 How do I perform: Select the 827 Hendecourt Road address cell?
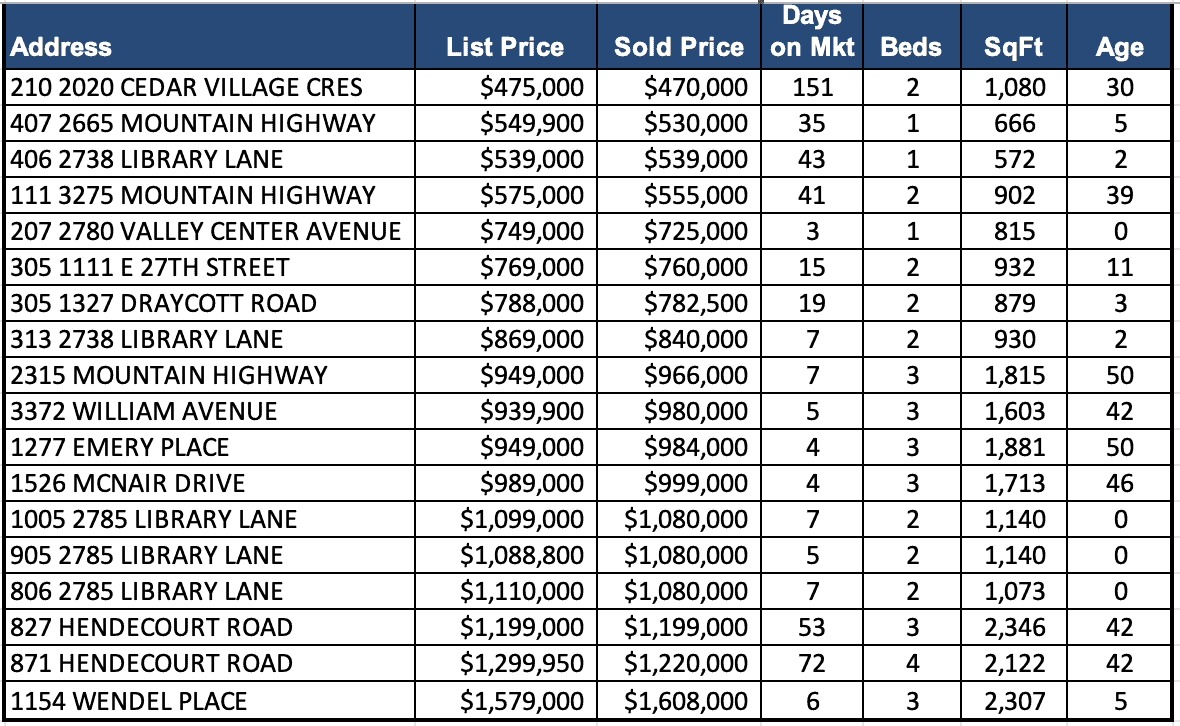tap(151, 628)
